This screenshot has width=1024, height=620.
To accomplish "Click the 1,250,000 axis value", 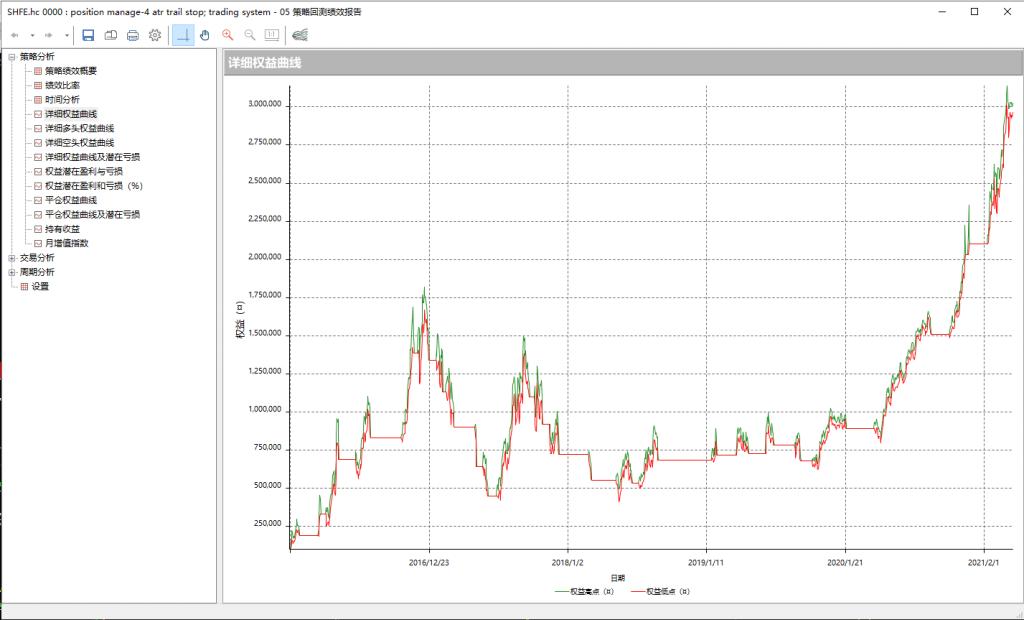I will click(265, 372).
